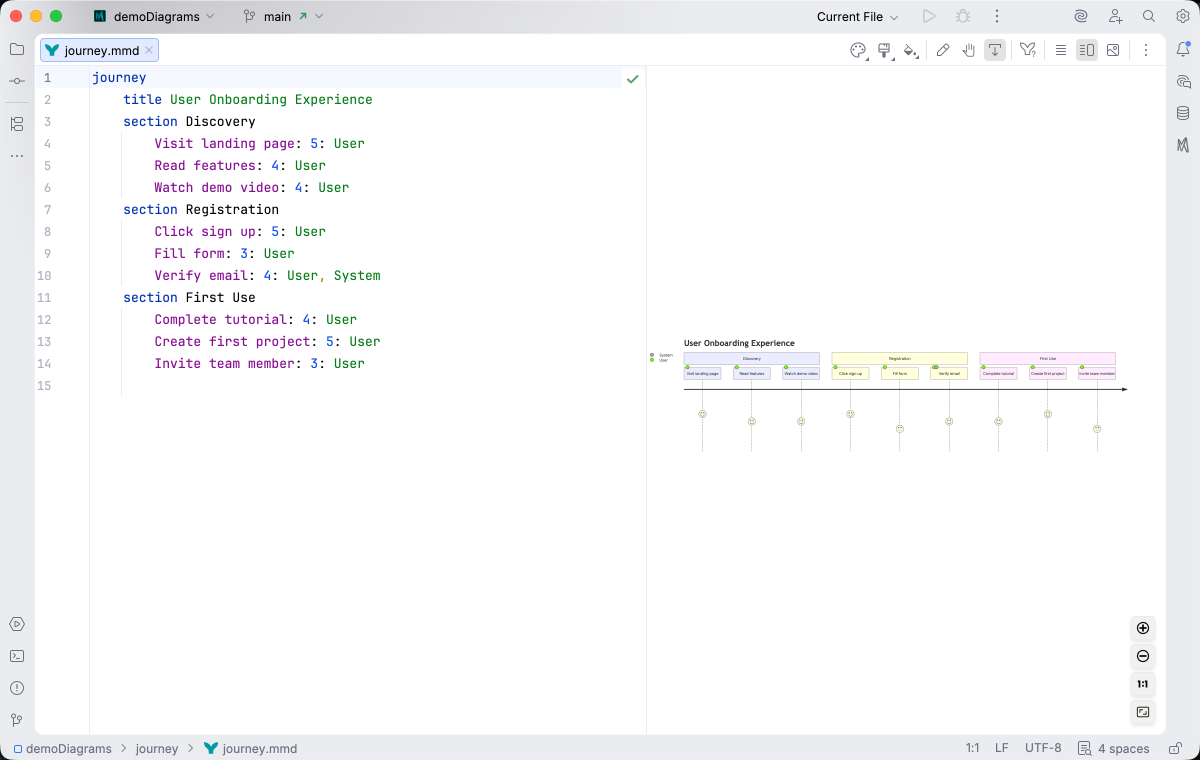1200x760 pixels.
Task: Click the 'journey' keyword on line 1
Action: pos(119,78)
